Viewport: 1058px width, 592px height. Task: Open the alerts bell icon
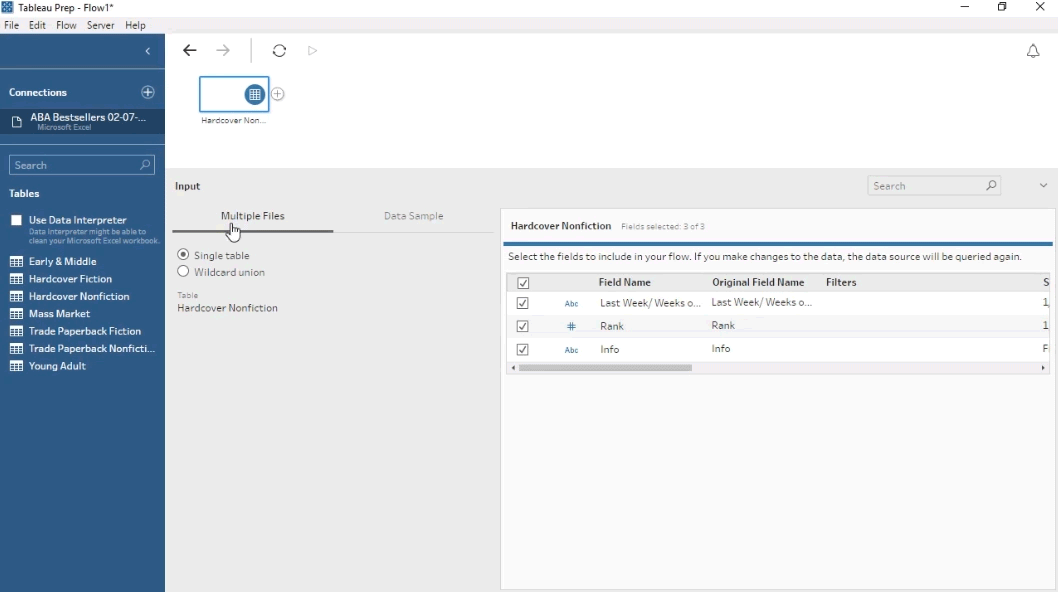[x=1033, y=51]
